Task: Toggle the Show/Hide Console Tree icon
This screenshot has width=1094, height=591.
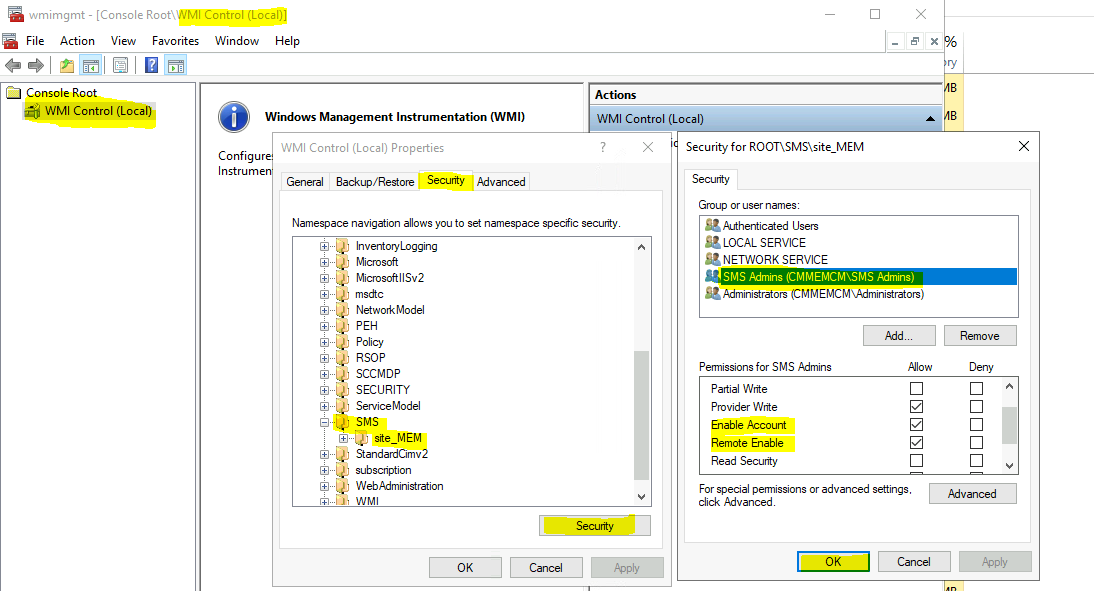Action: point(89,65)
